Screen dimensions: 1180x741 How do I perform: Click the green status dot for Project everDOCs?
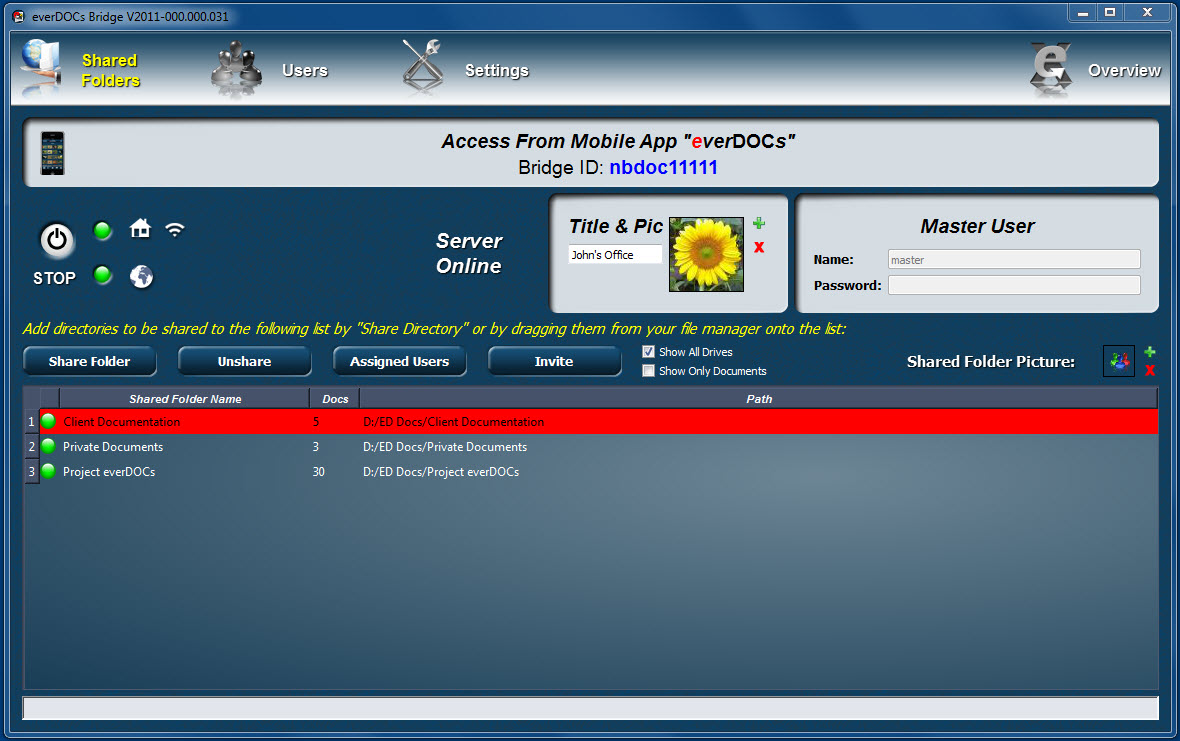click(x=49, y=471)
